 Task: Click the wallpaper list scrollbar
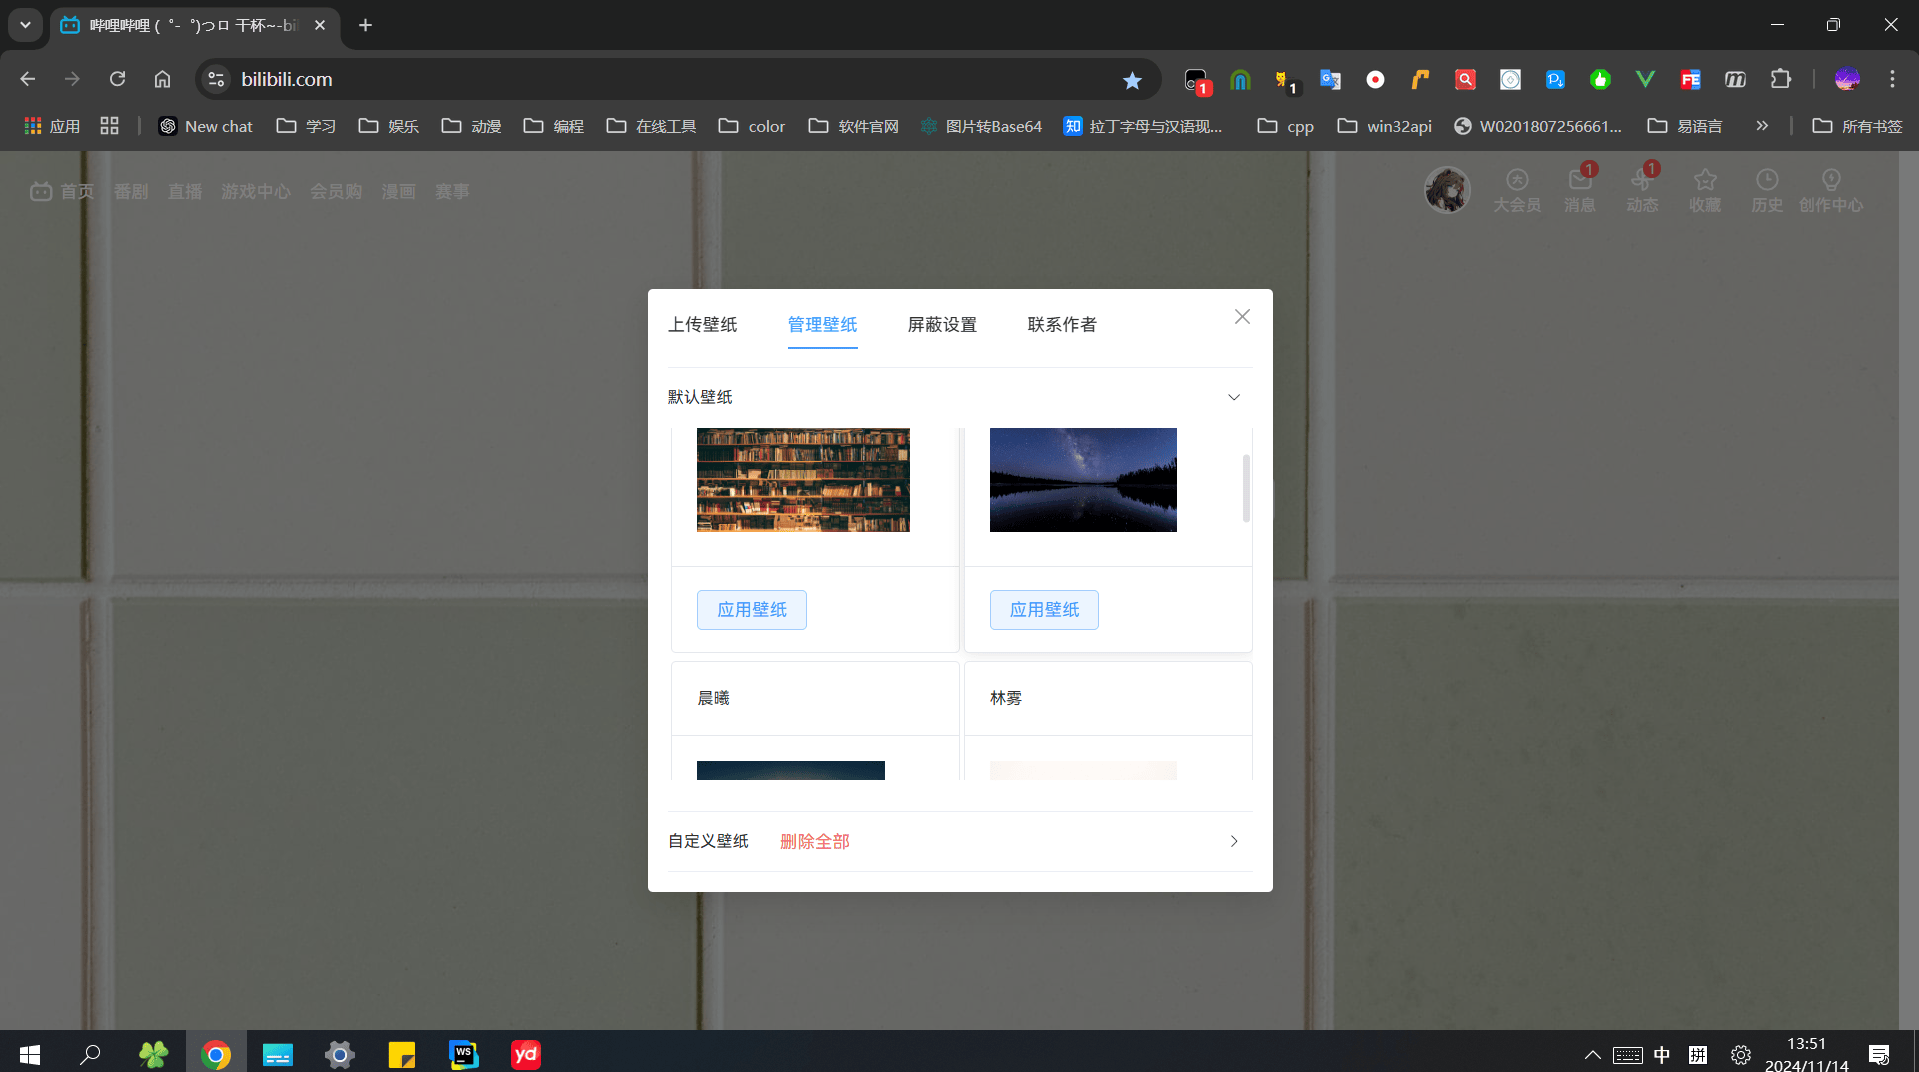click(1246, 489)
